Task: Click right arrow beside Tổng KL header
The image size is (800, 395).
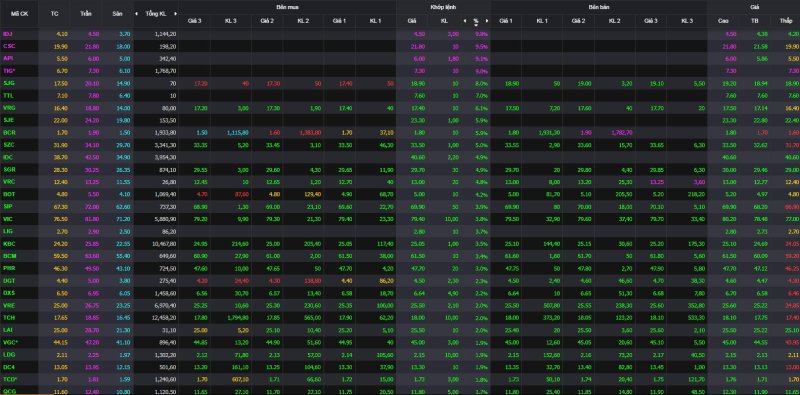Action: [x=176, y=14]
